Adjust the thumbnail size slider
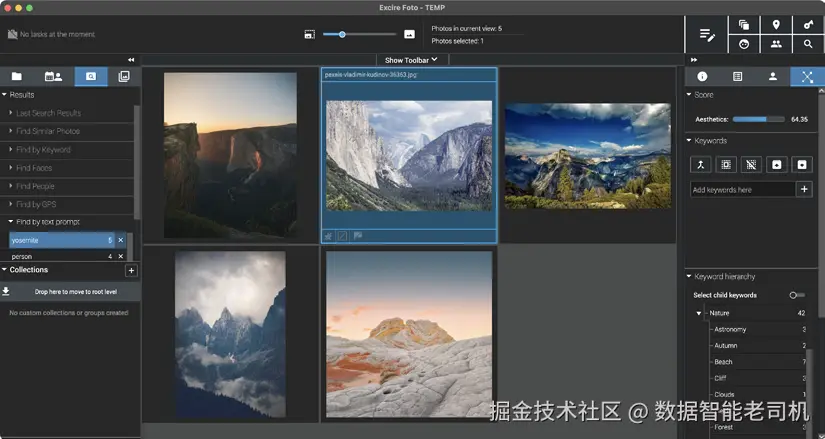Image resolution: width=825 pixels, height=439 pixels. [x=342, y=34]
